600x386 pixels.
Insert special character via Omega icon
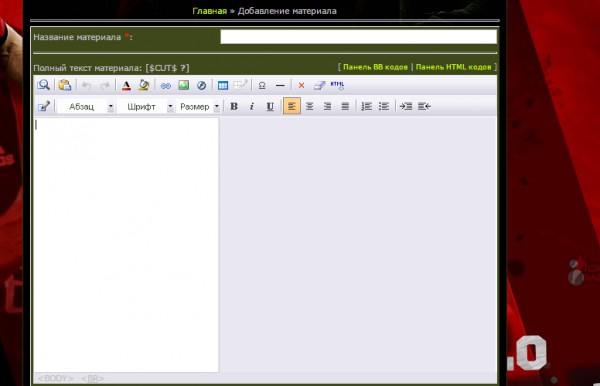point(262,85)
